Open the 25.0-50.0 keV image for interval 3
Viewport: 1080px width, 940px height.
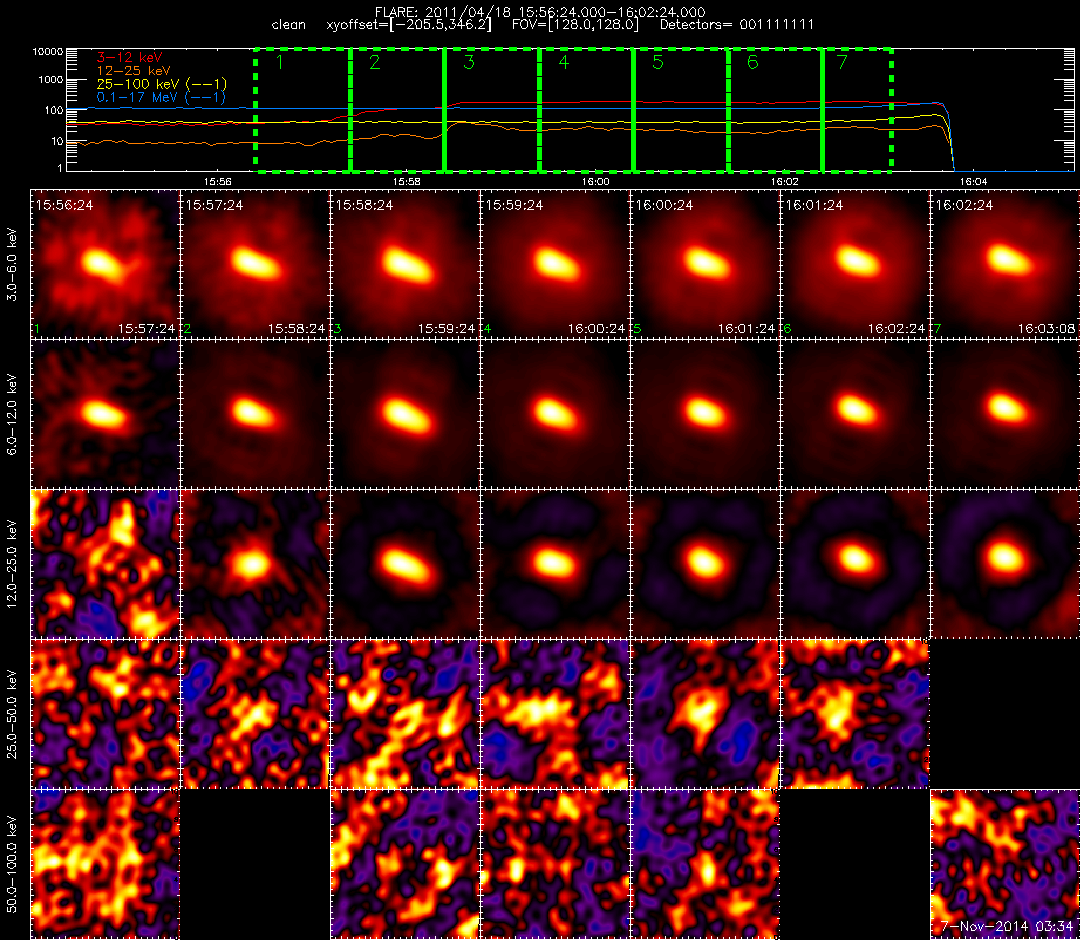click(405, 714)
